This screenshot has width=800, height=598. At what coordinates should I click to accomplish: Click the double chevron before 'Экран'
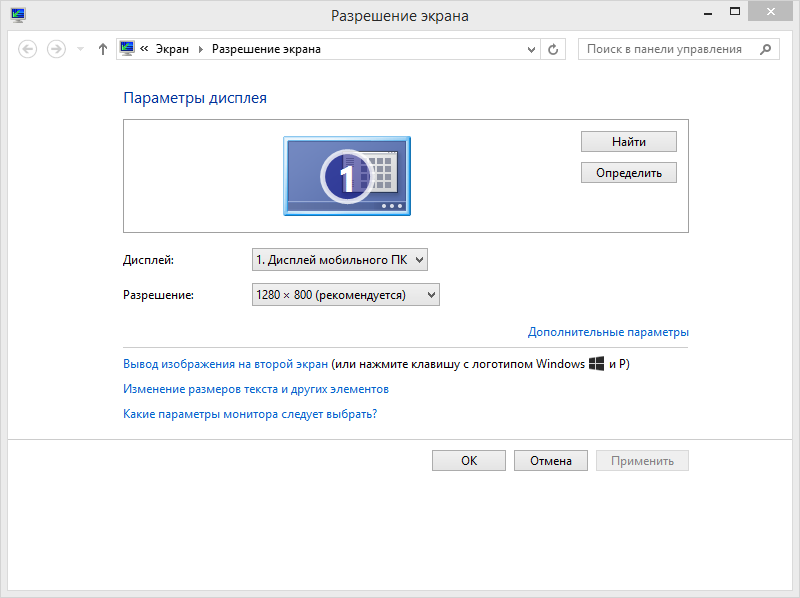click(144, 49)
